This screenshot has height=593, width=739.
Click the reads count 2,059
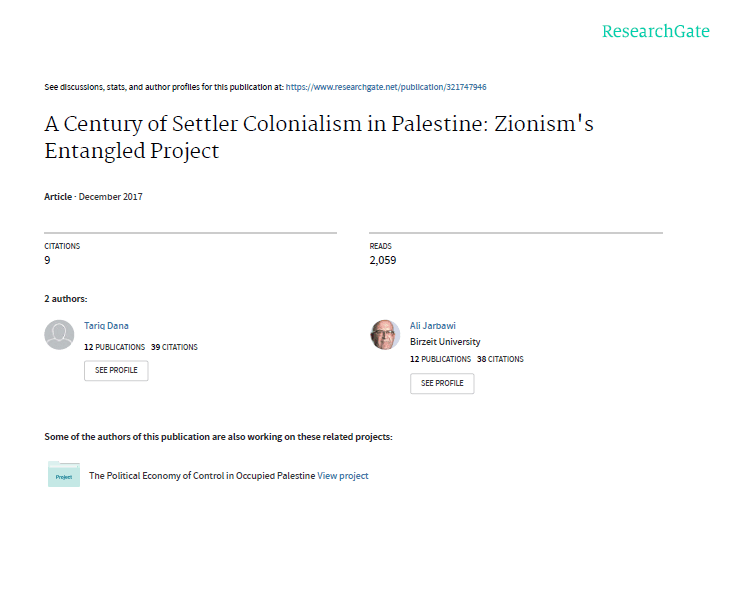[x=385, y=260]
